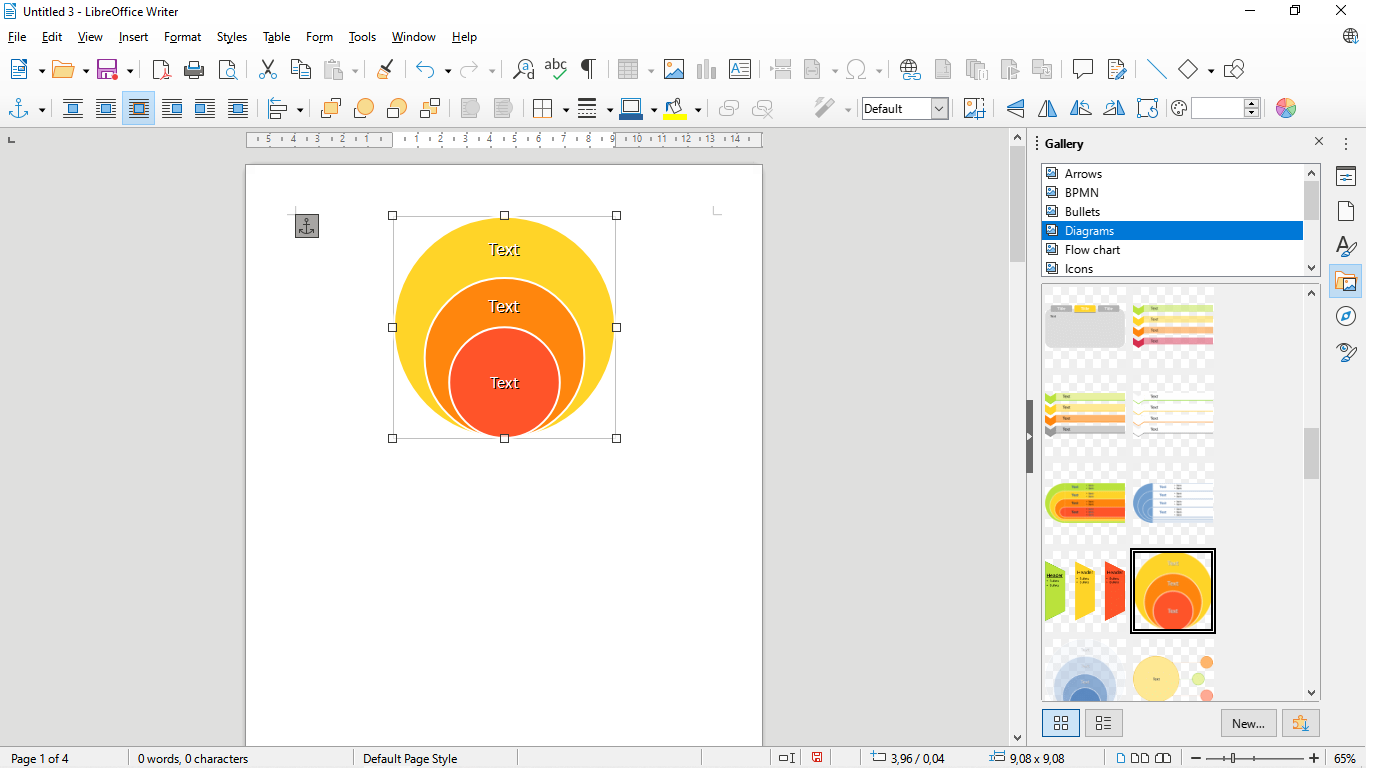1386x768 pixels.
Task: Set wrap to None
Action: pyautogui.click(x=73, y=108)
